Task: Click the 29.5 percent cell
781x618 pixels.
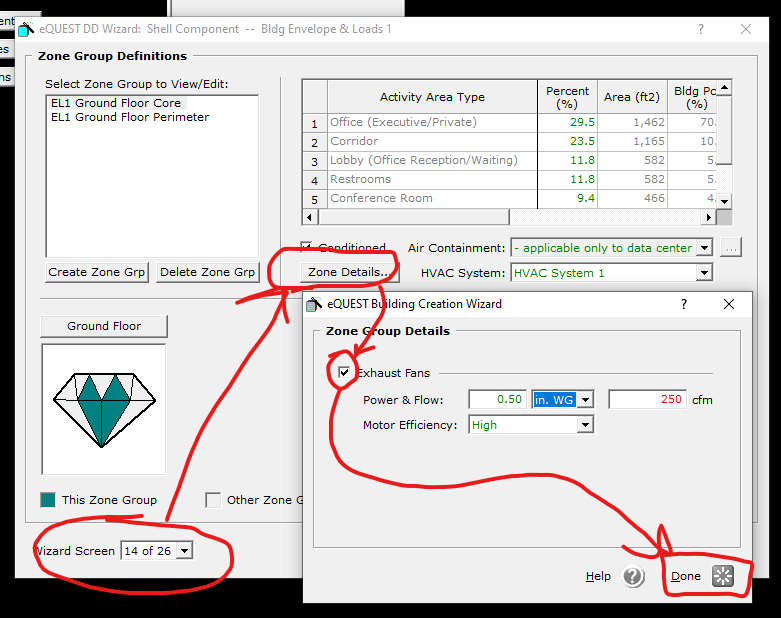Action: tap(567, 123)
